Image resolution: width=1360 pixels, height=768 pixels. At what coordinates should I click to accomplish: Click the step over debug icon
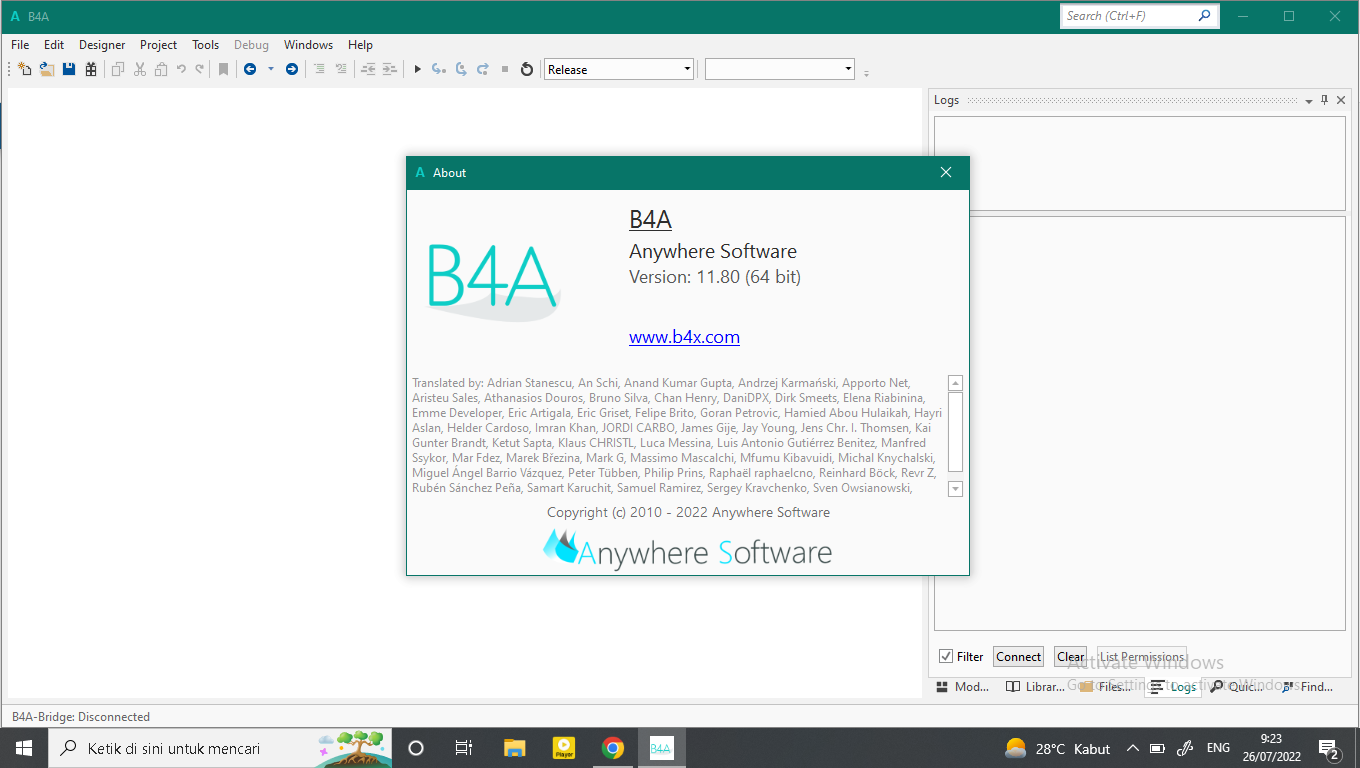[461, 69]
